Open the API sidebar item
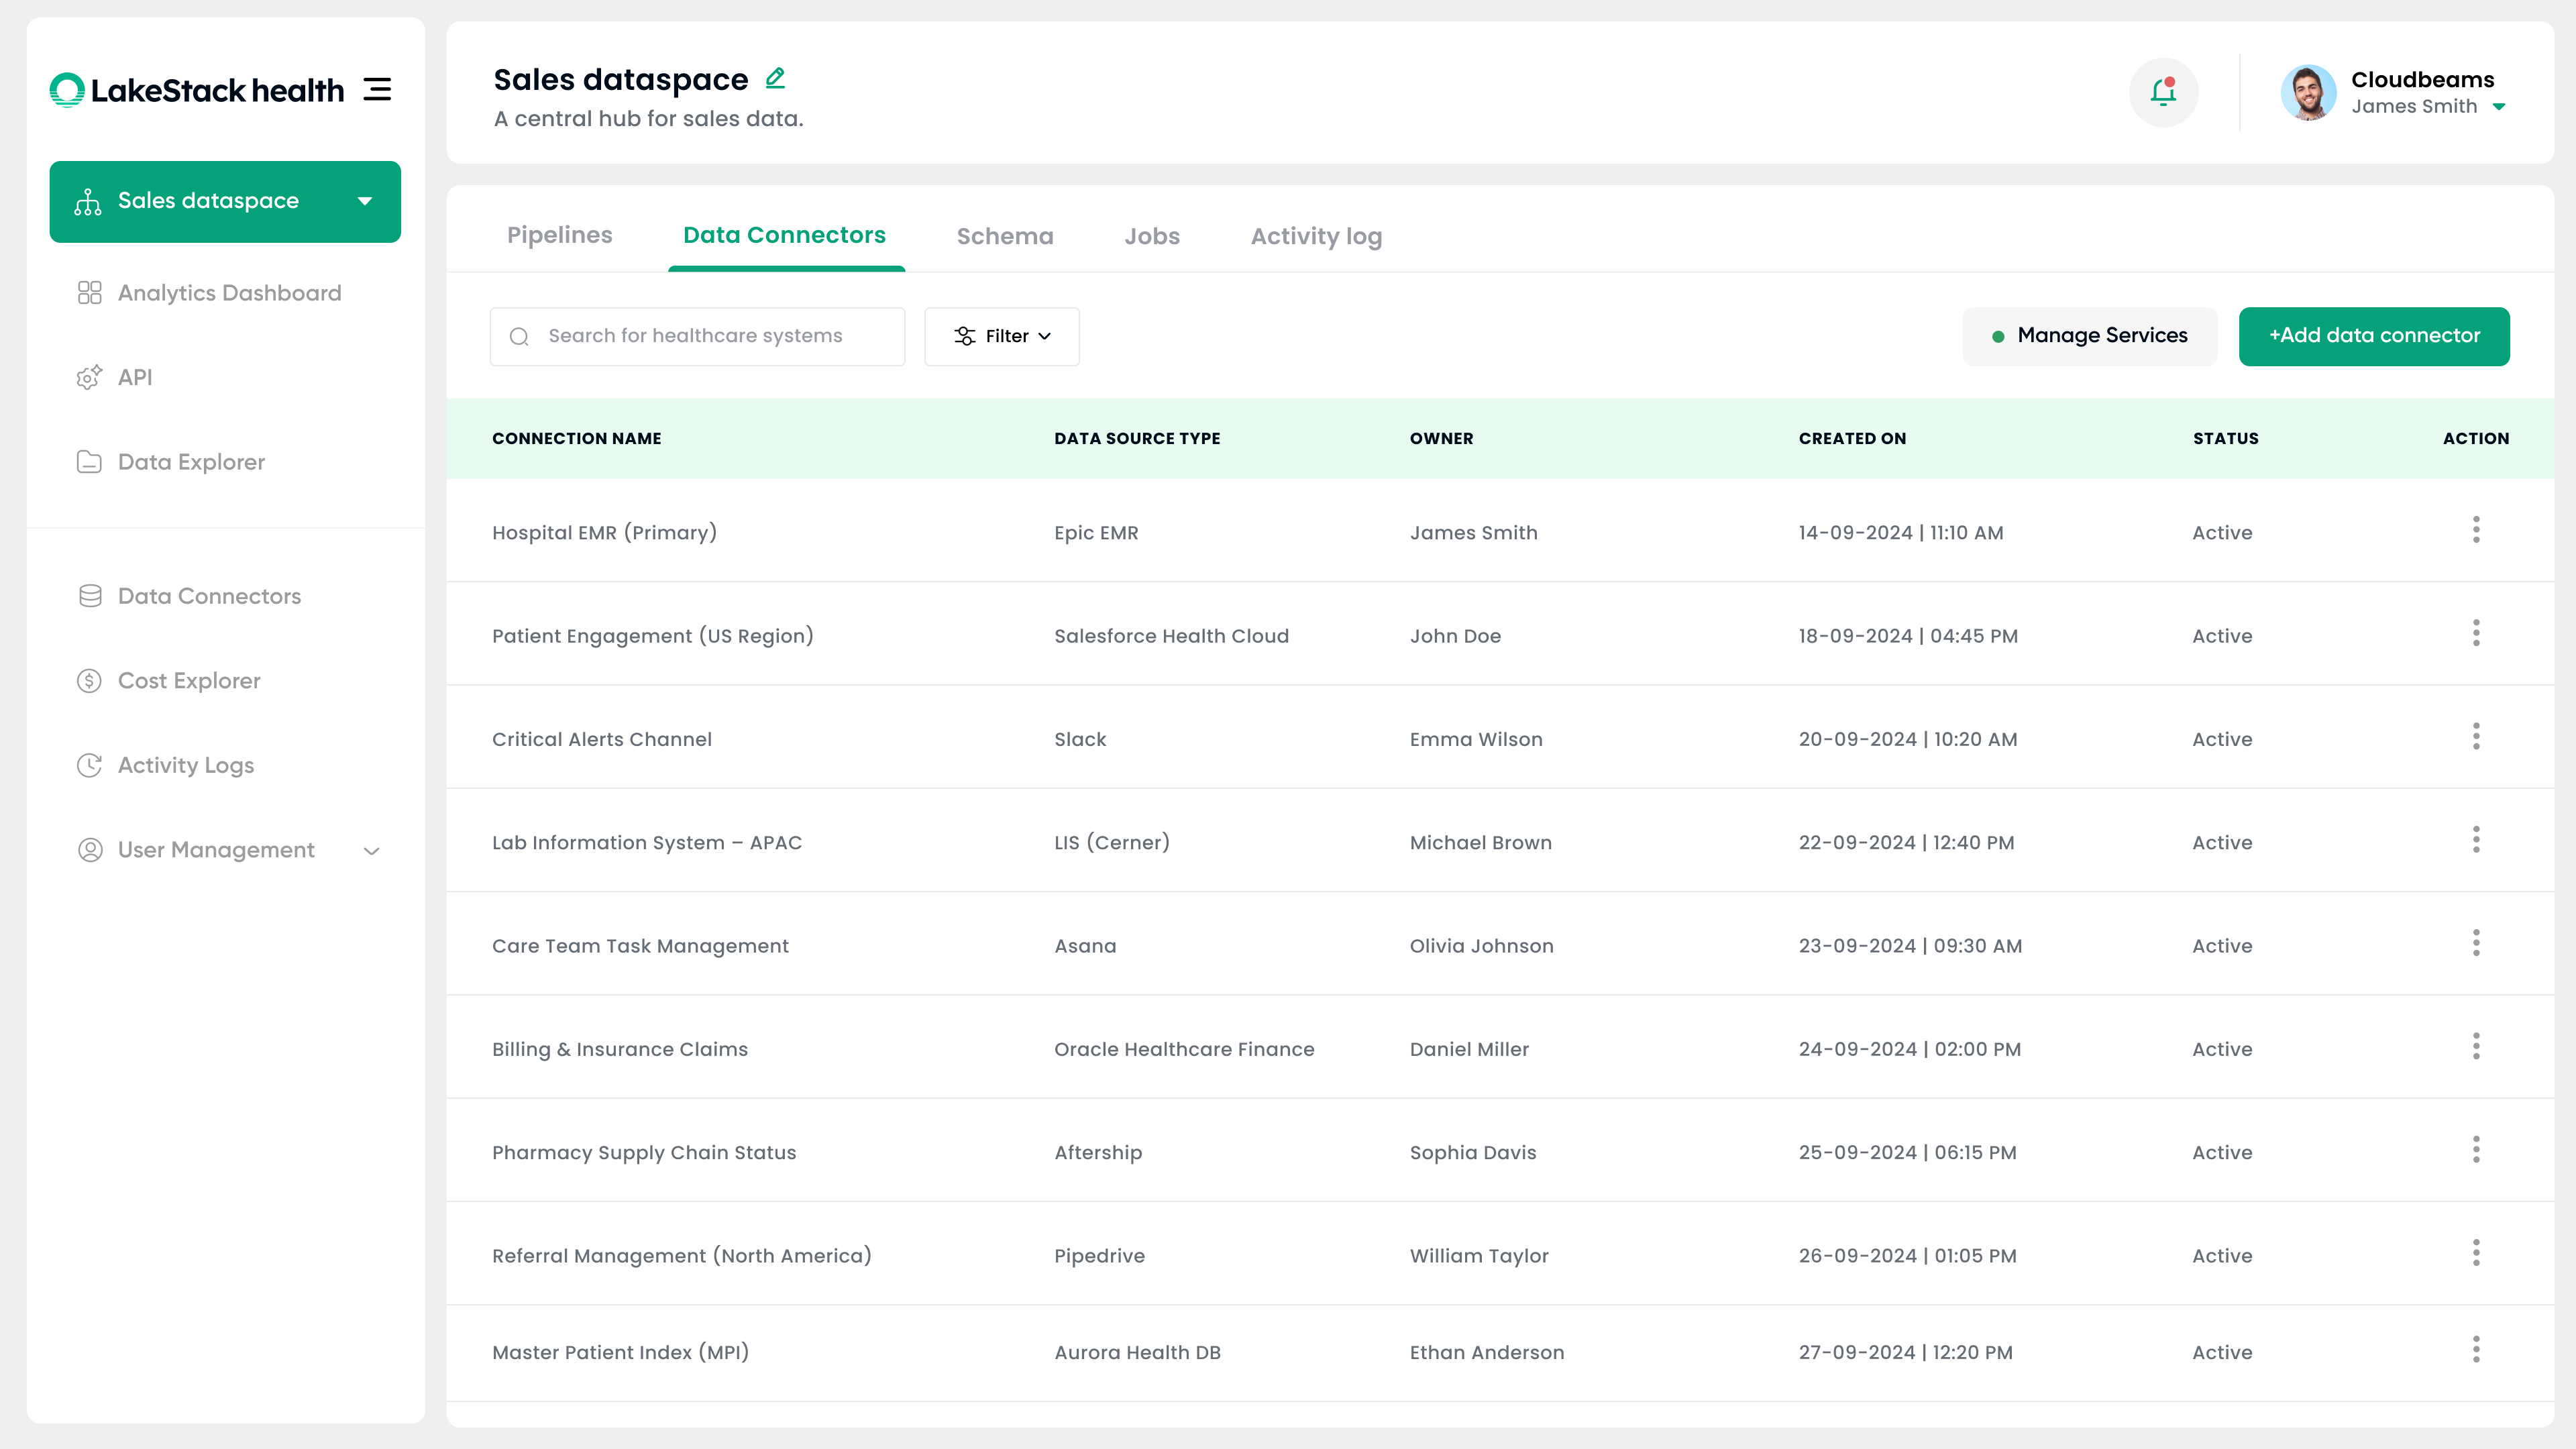The width and height of the screenshot is (2576, 1449). [135, 377]
